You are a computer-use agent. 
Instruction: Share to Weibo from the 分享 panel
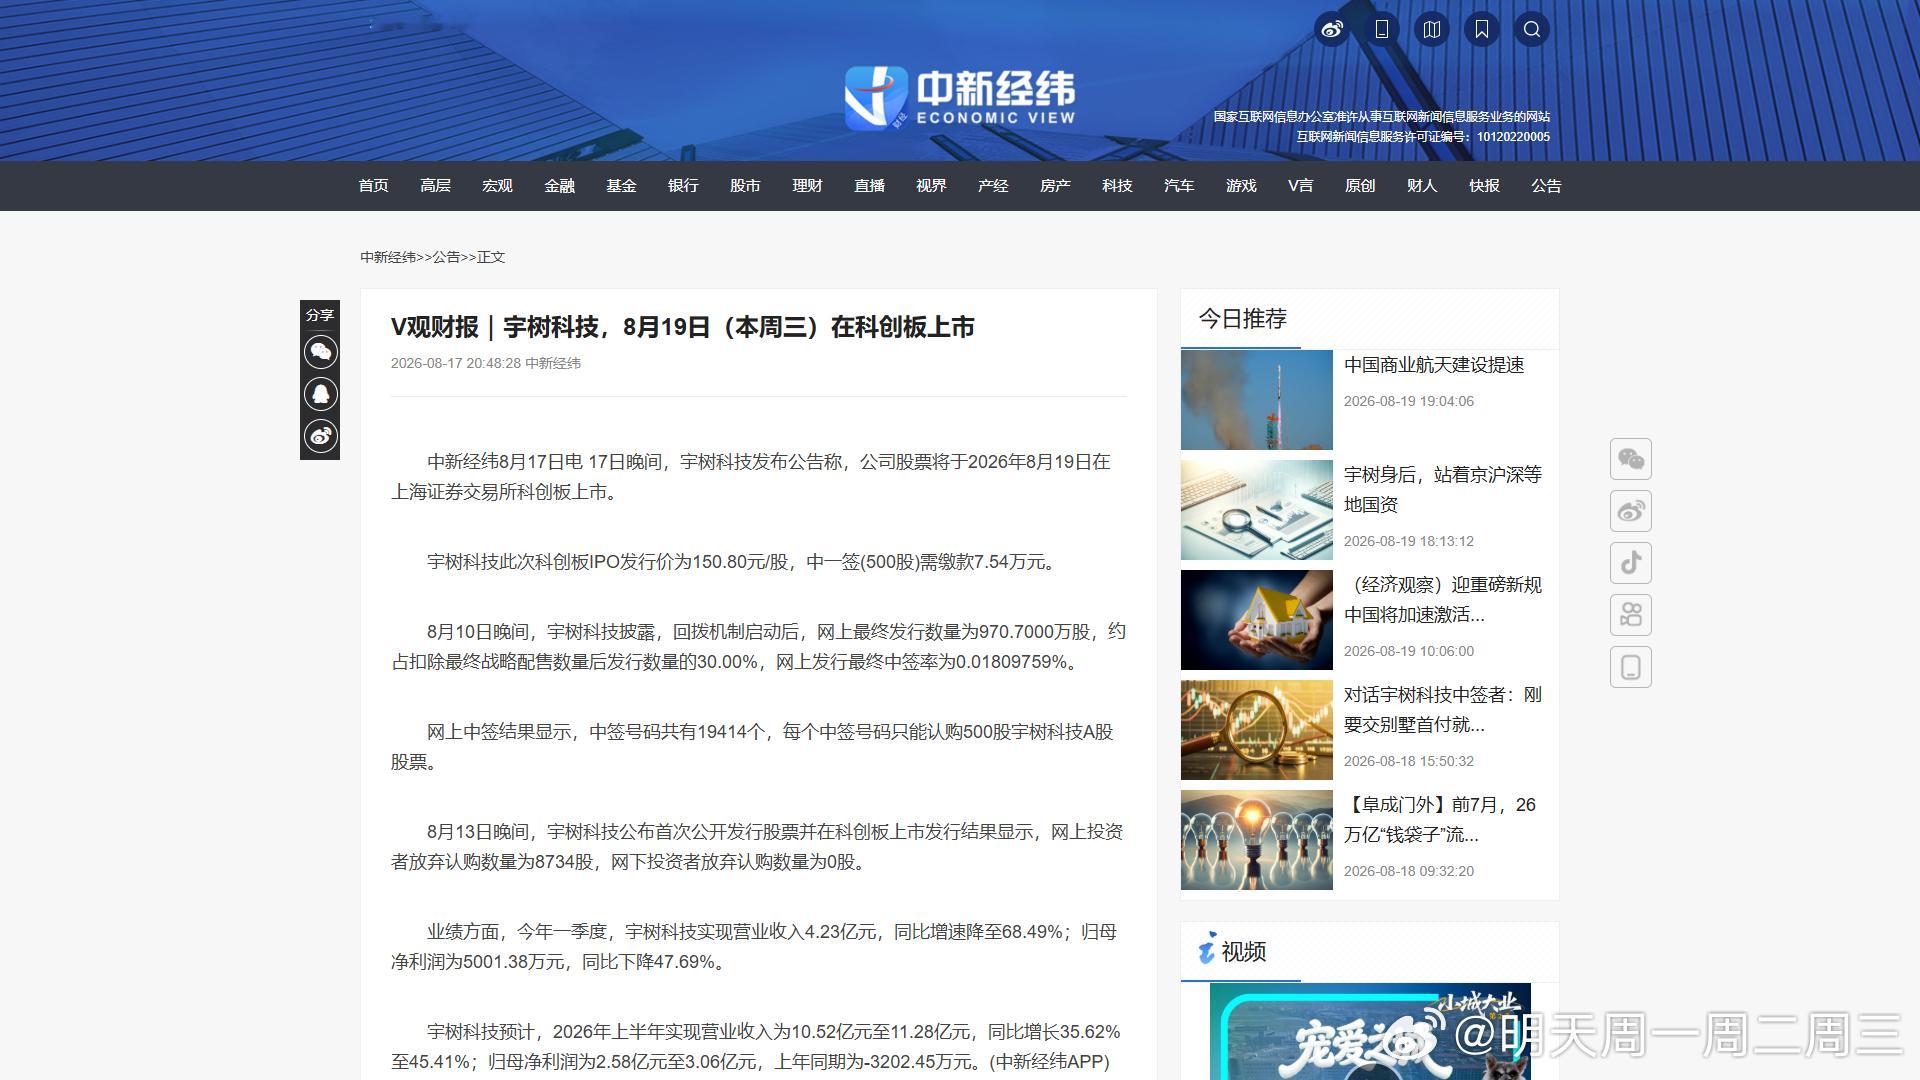pyautogui.click(x=321, y=436)
